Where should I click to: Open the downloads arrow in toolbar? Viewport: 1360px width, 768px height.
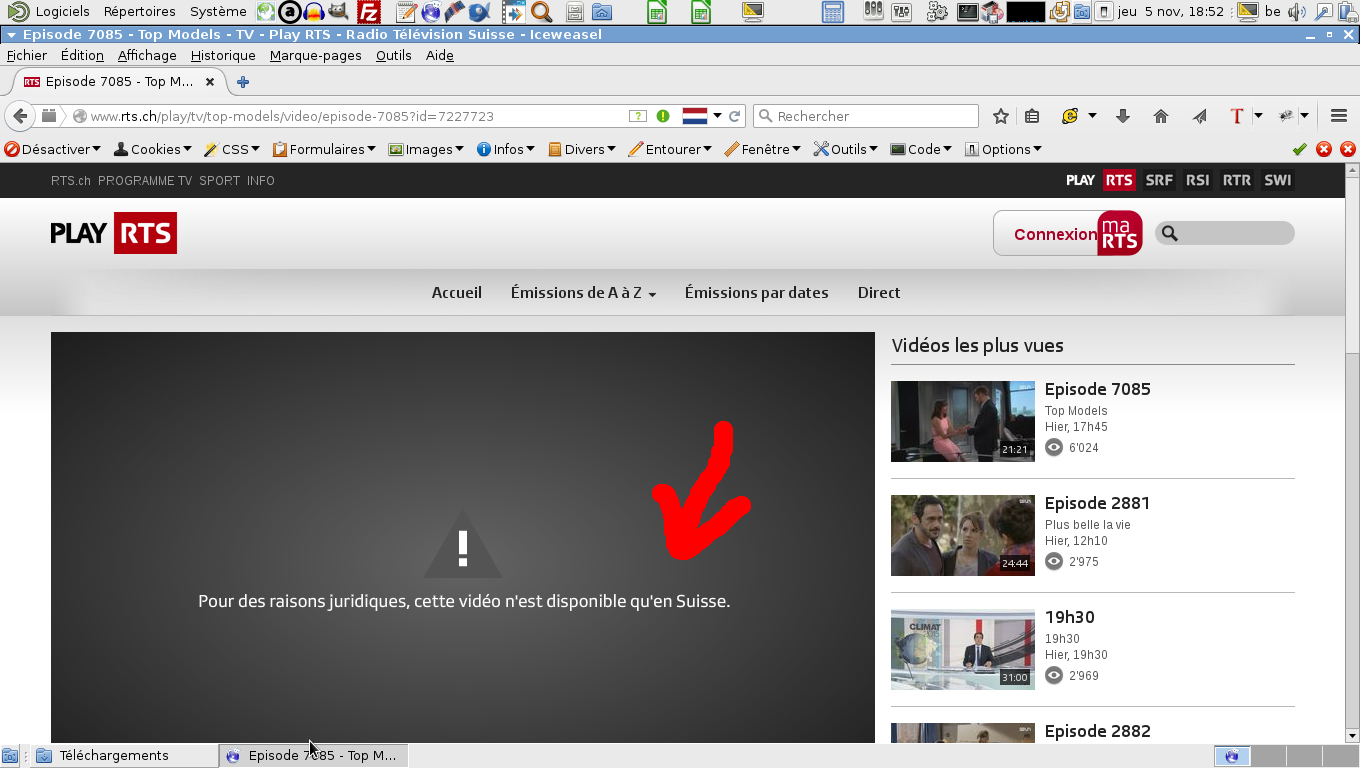click(x=1123, y=116)
